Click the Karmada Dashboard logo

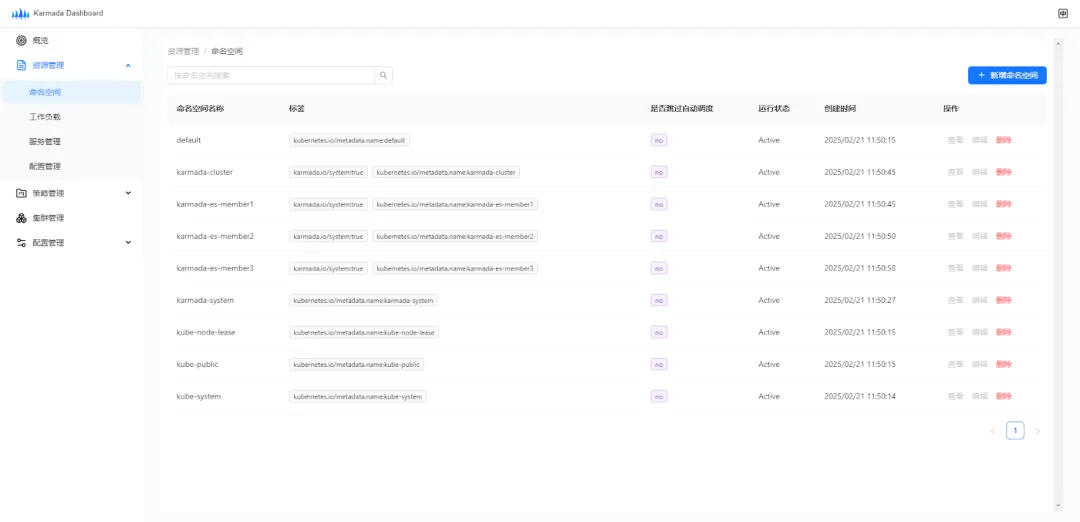pyautogui.click(x=20, y=13)
